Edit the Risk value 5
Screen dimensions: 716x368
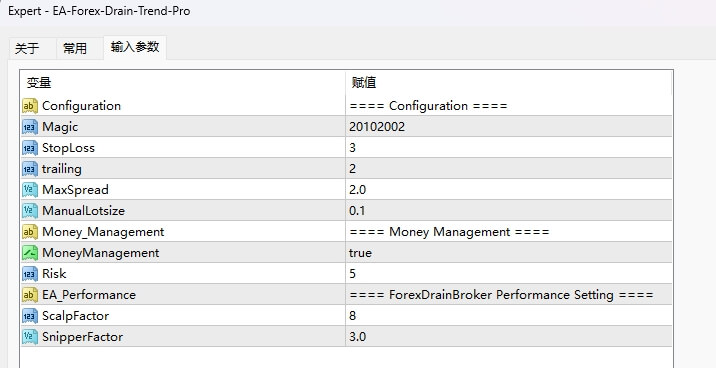pyautogui.click(x=509, y=274)
